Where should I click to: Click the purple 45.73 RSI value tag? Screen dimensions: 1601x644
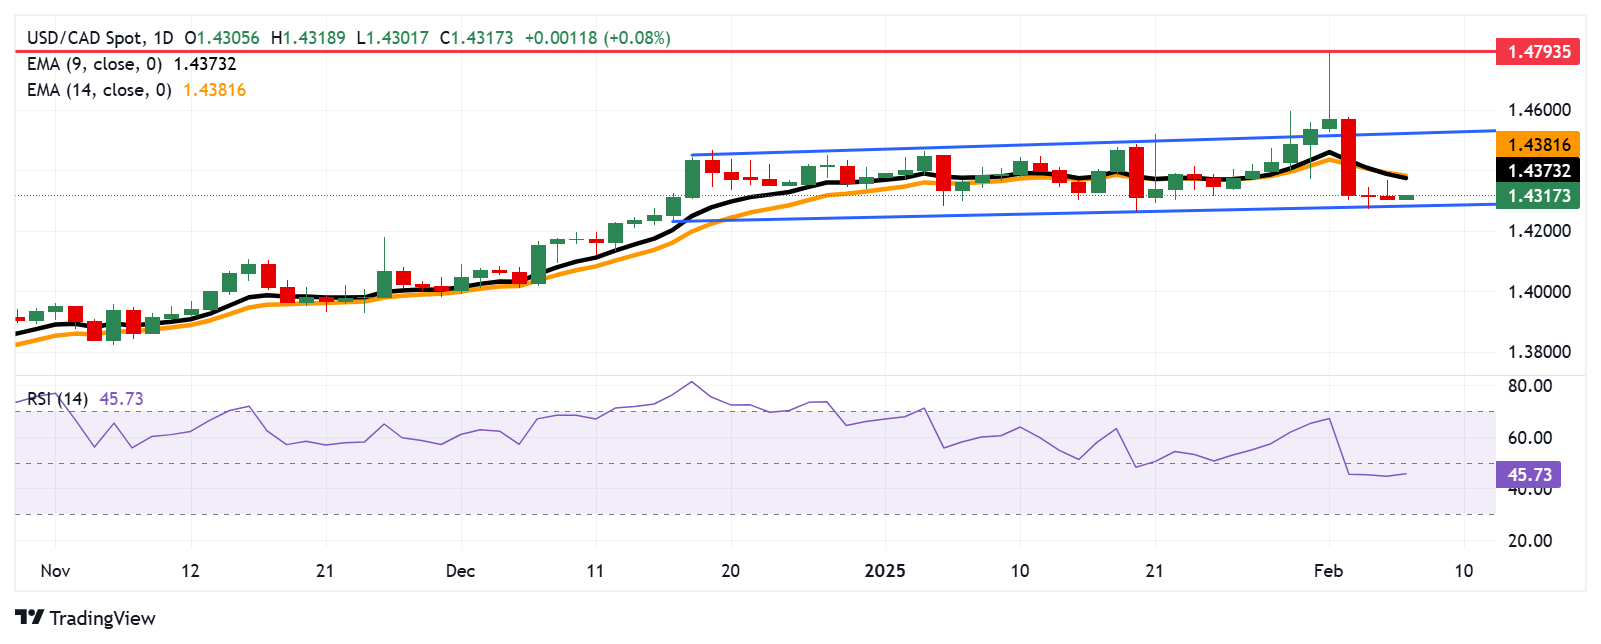point(1528,475)
